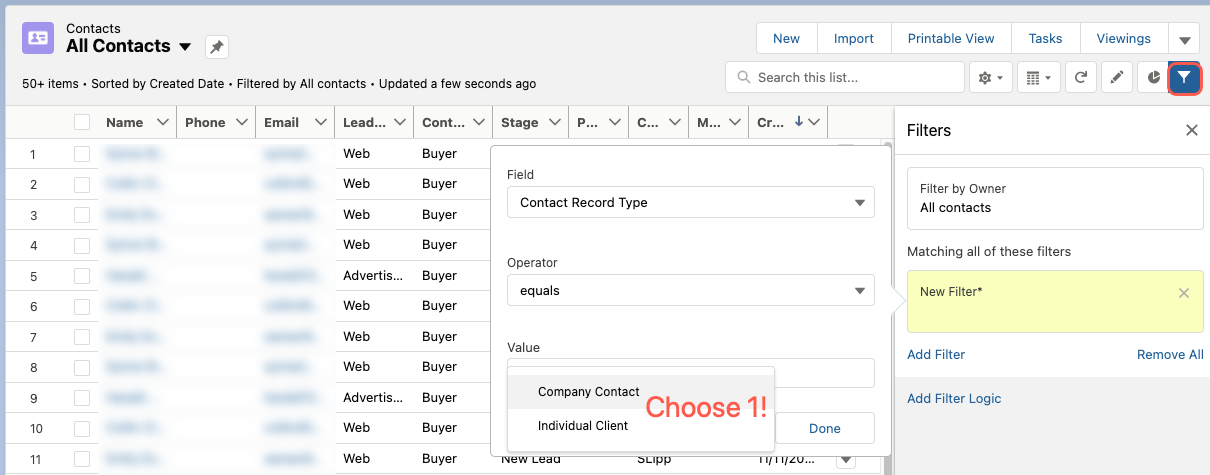
Task: Open list view controls gear menu
Action: [992, 77]
